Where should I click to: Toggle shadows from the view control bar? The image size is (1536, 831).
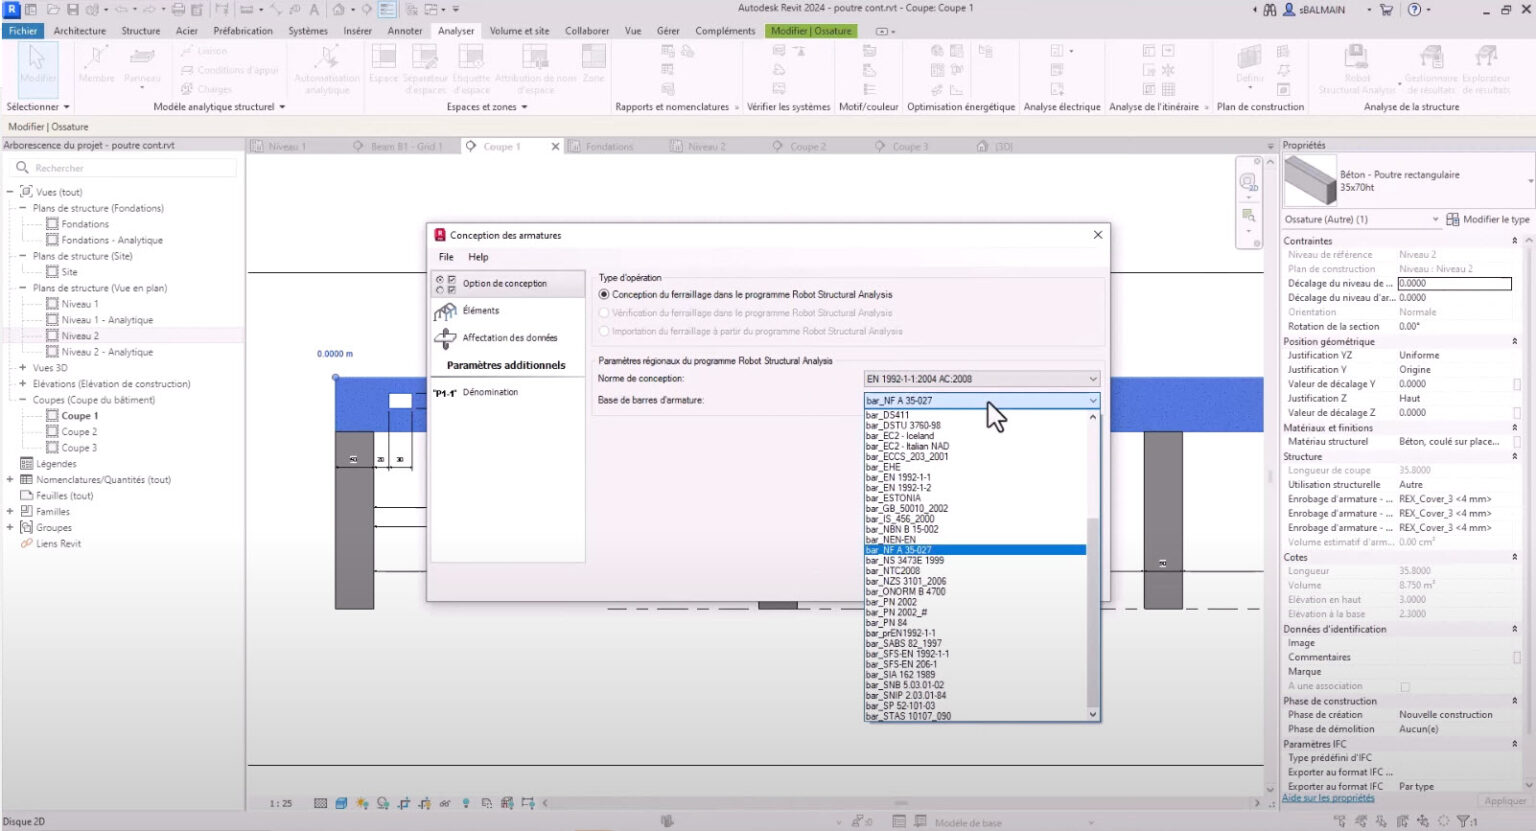(x=382, y=802)
